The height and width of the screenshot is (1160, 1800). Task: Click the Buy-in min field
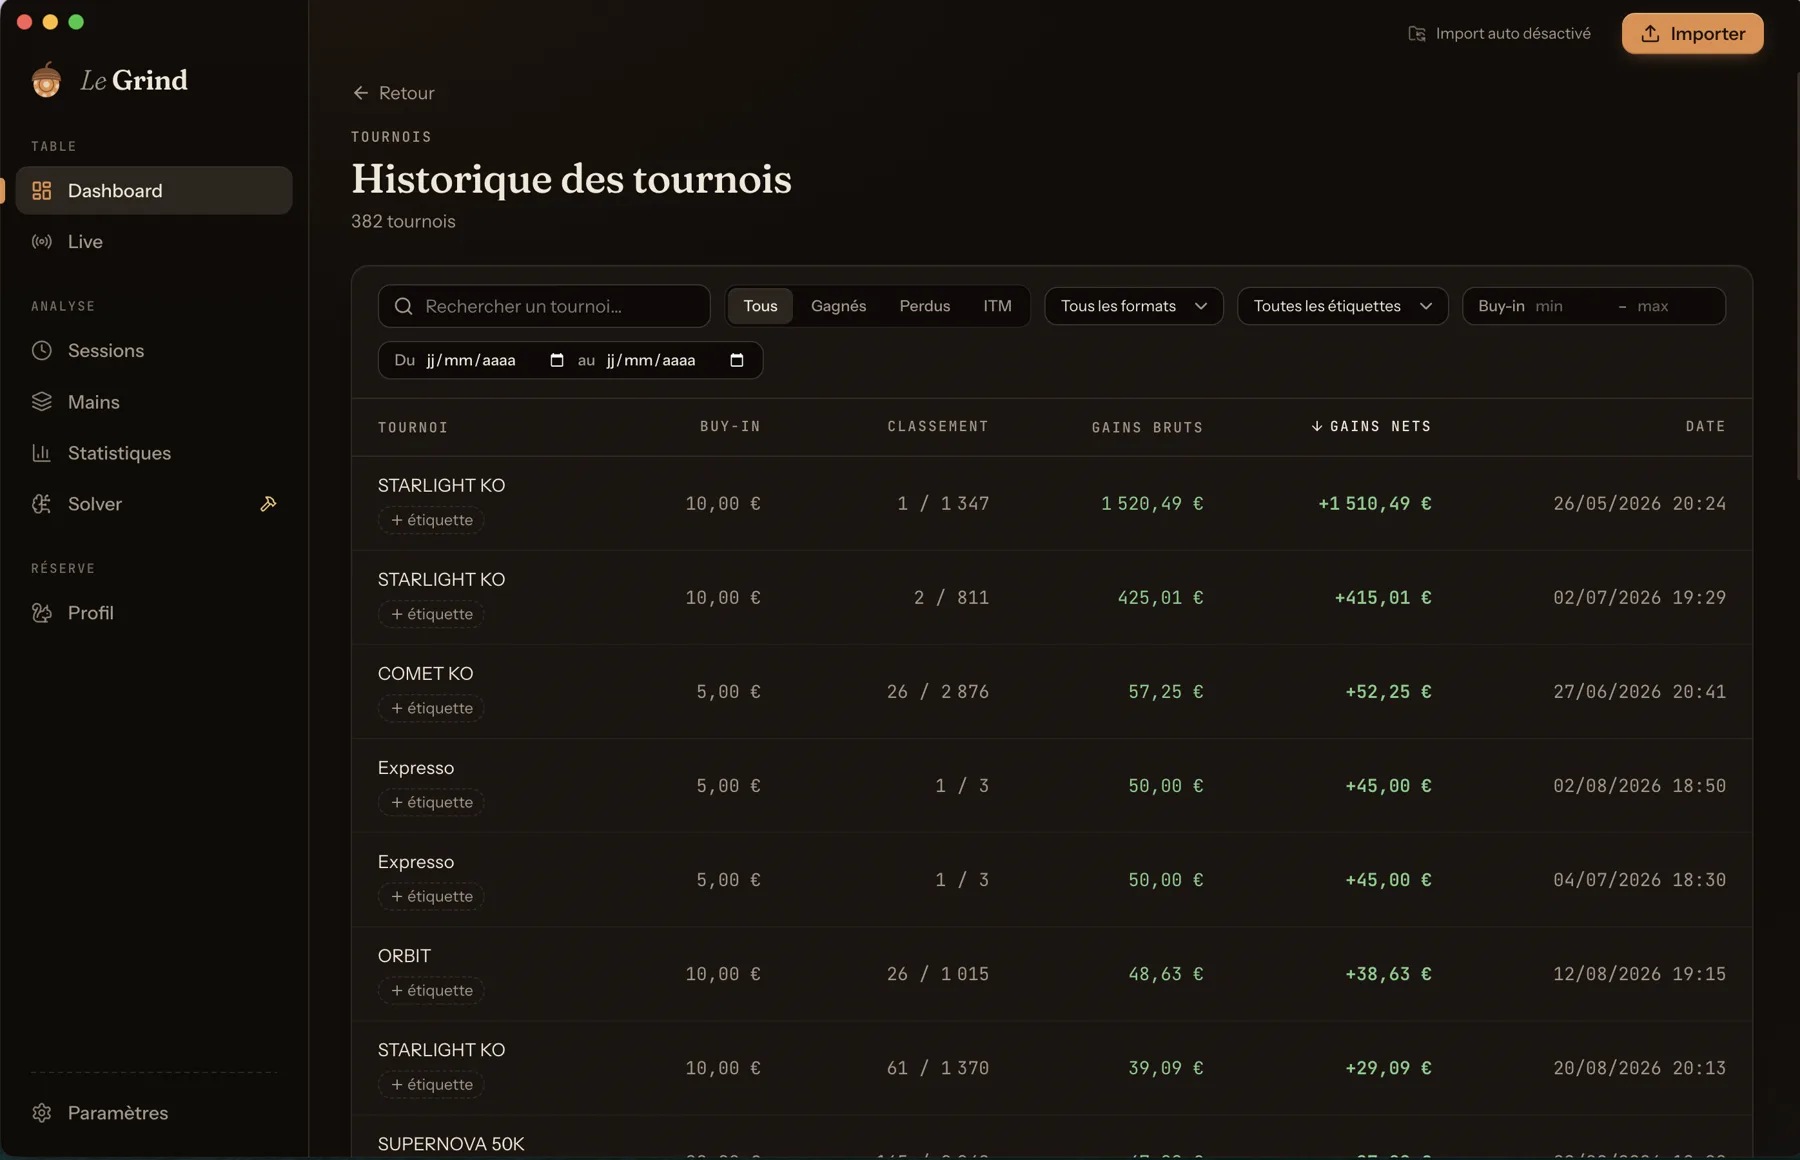(1570, 306)
